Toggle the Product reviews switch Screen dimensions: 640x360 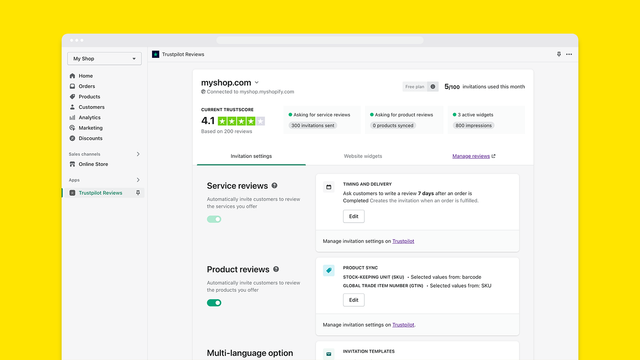pos(214,303)
